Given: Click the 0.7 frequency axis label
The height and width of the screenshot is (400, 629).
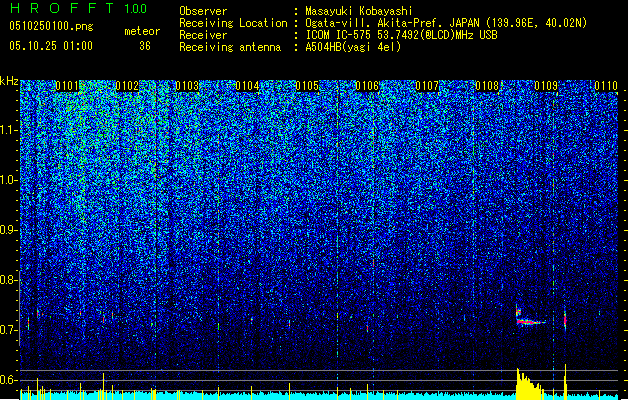Looking at the screenshot, I should click(x=8, y=330).
